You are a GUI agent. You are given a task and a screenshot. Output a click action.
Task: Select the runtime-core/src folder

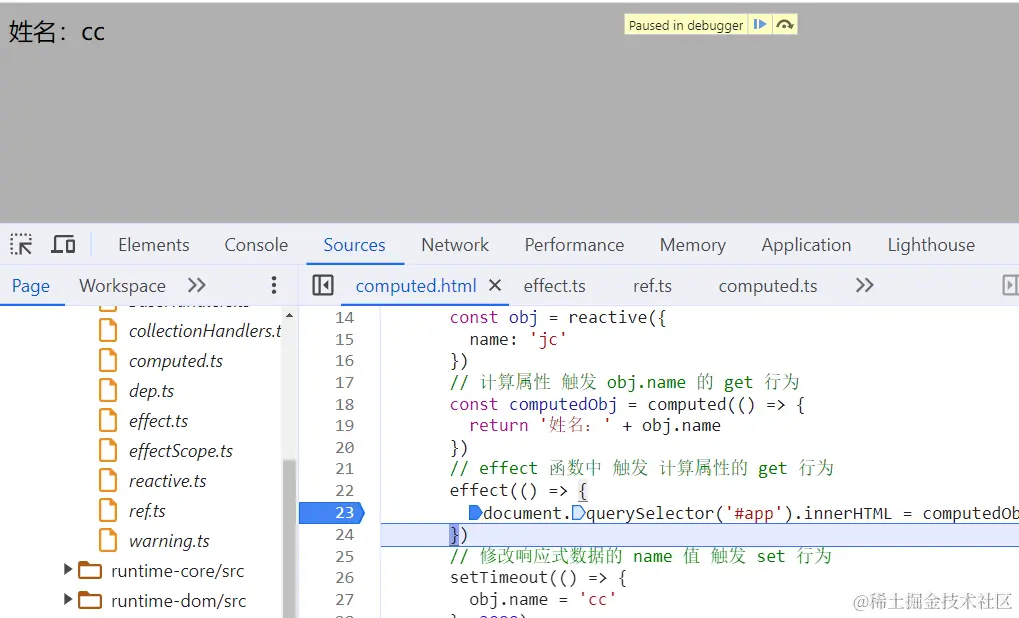click(177, 571)
